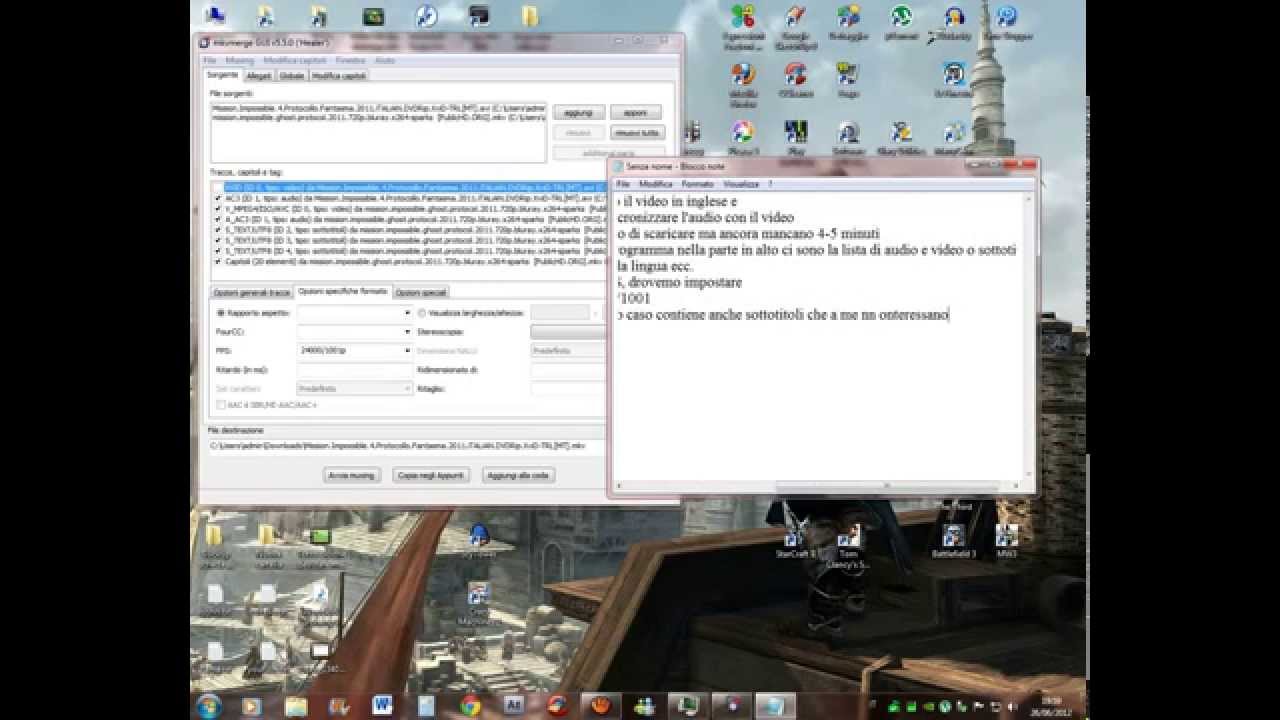Click Aggiungi alla coda button
This screenshot has height=720, width=1280.
coord(518,475)
